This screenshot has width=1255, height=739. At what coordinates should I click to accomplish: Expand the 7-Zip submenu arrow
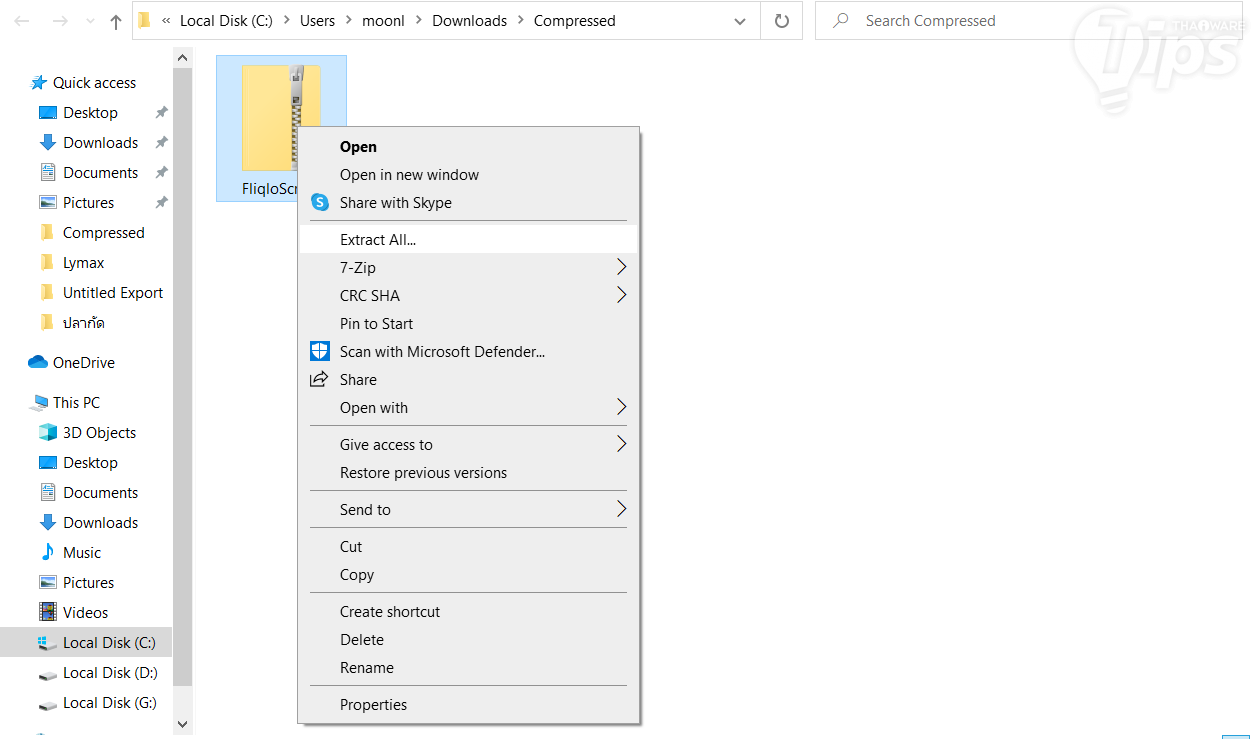point(621,268)
